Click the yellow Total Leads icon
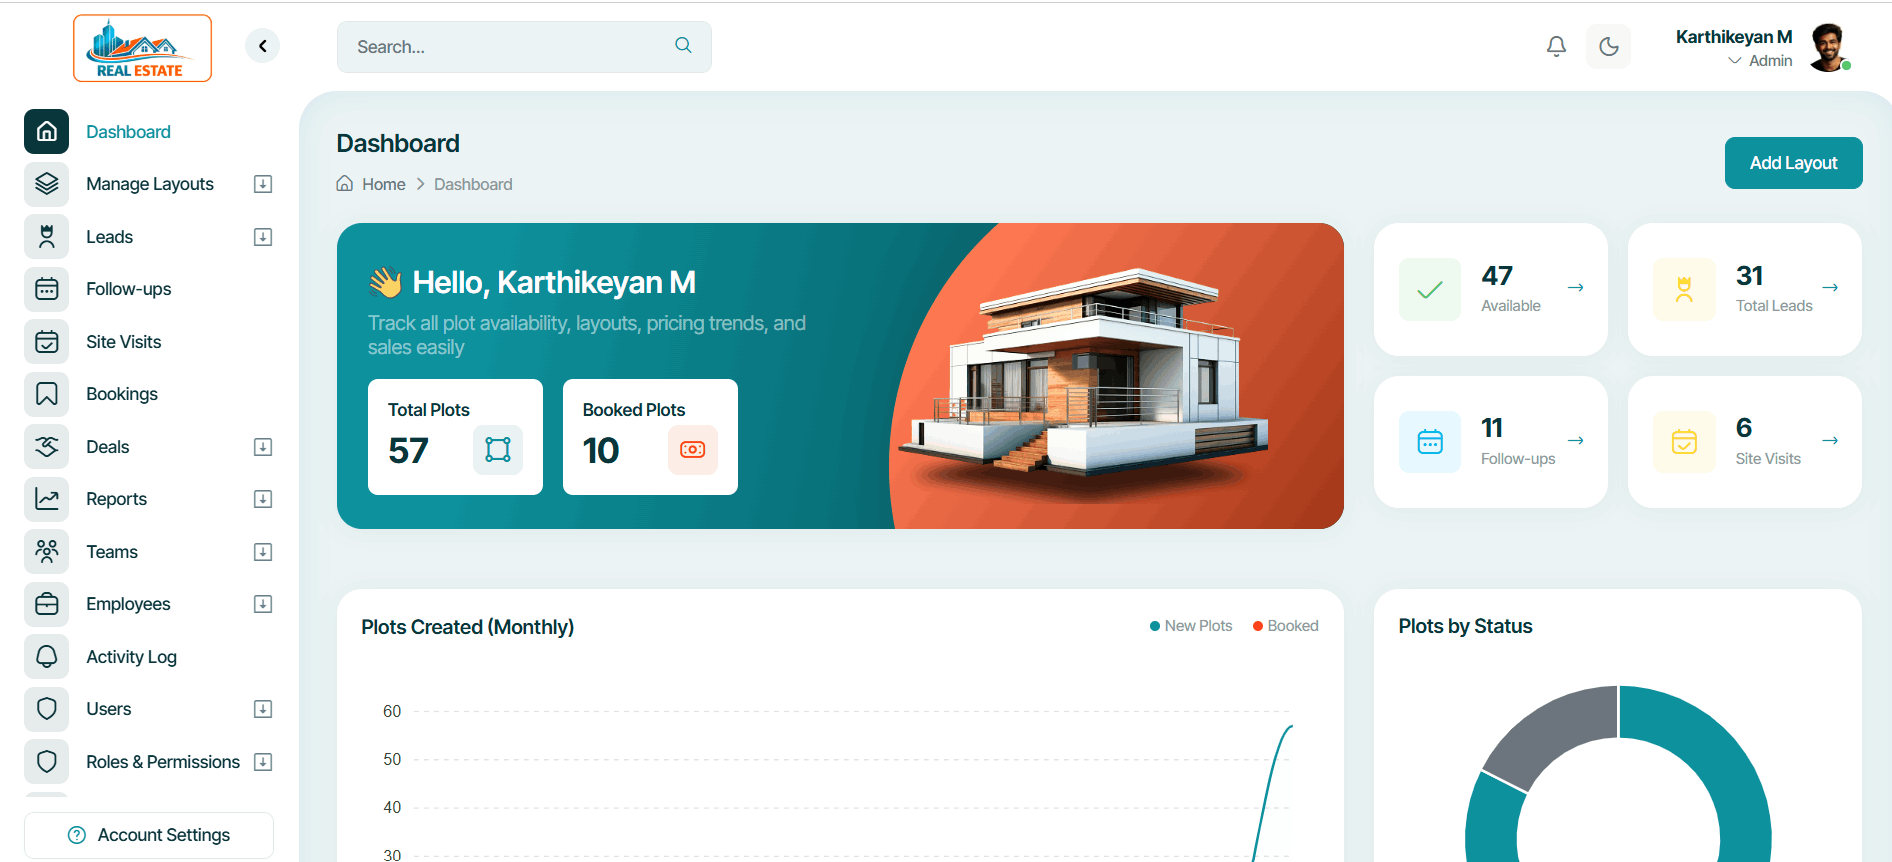 tap(1684, 290)
